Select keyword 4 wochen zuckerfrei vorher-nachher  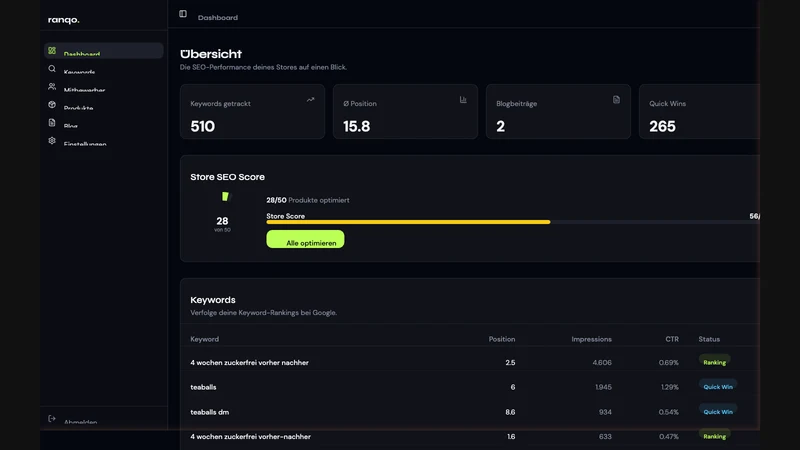[x=251, y=437]
